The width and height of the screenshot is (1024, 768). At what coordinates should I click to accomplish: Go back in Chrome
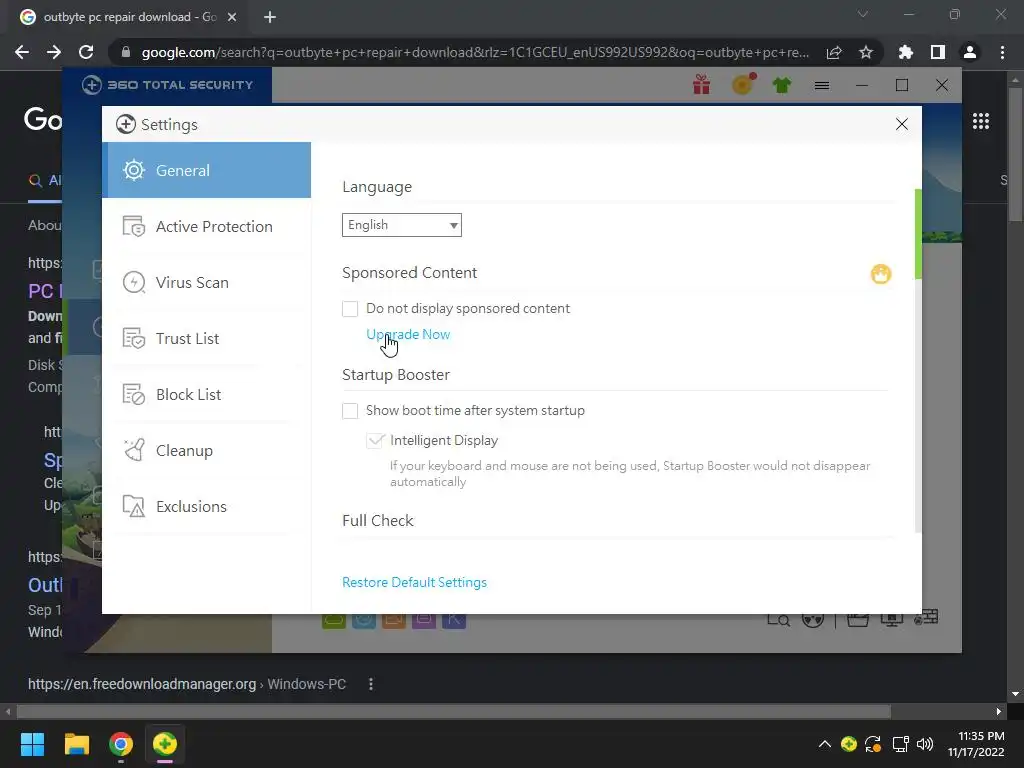click(22, 52)
